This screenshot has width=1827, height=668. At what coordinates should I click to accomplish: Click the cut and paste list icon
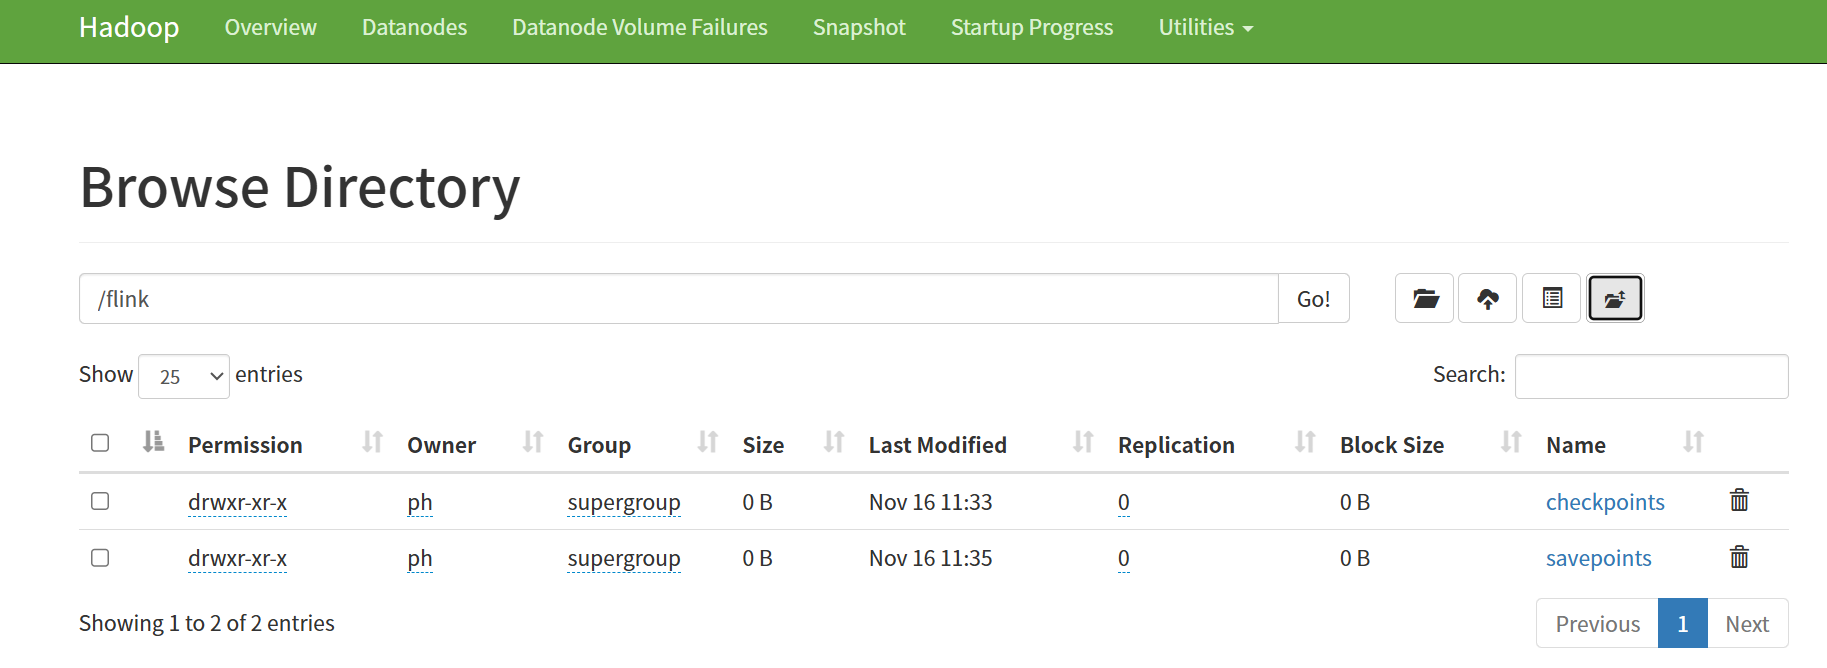pos(1552,299)
